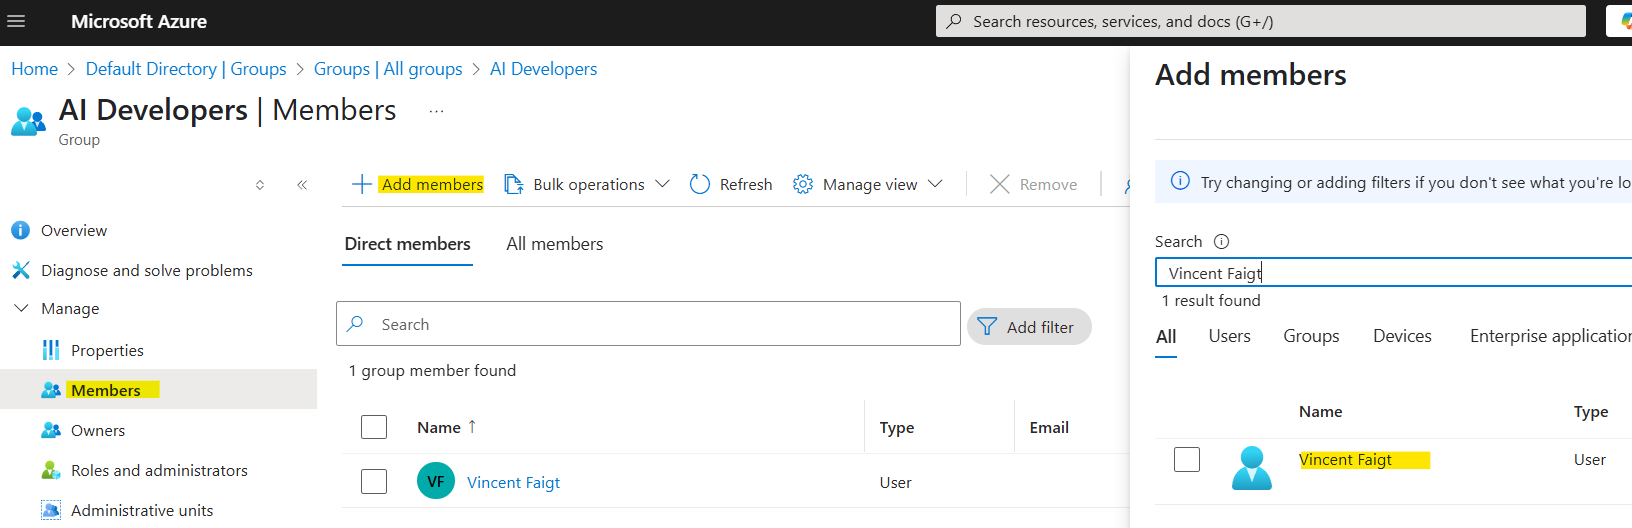Click the Search info tooltip icon

point(1221,242)
